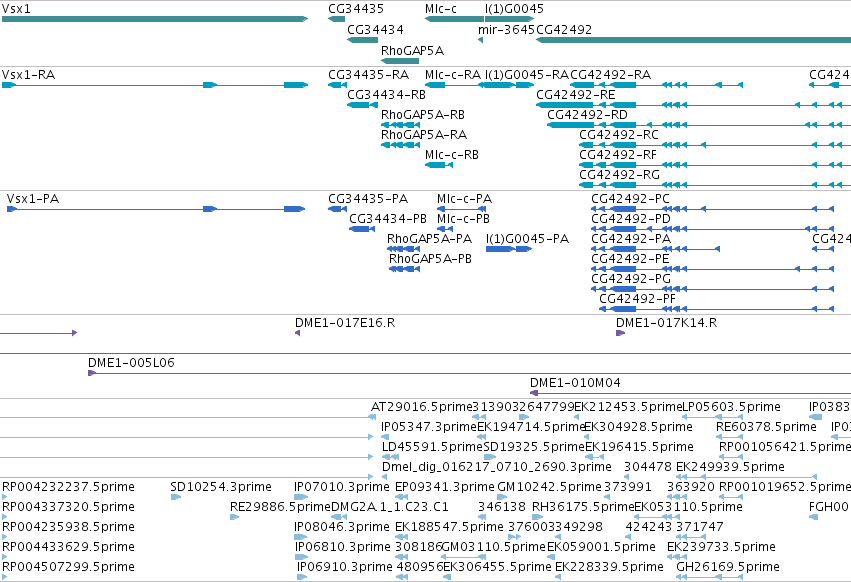This screenshot has height=582, width=851.
Task: Click the CG42492-RG transcript label
Action: [619, 175]
